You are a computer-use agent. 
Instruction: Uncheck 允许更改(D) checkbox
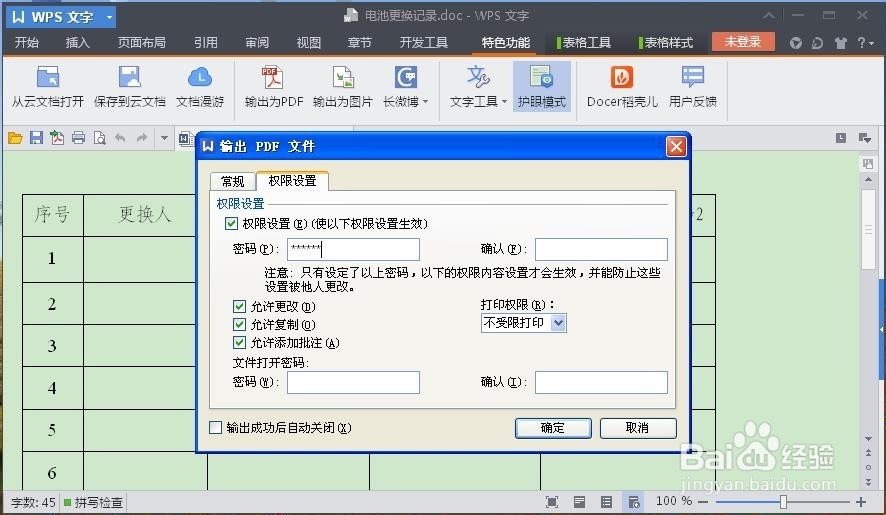[x=239, y=306]
